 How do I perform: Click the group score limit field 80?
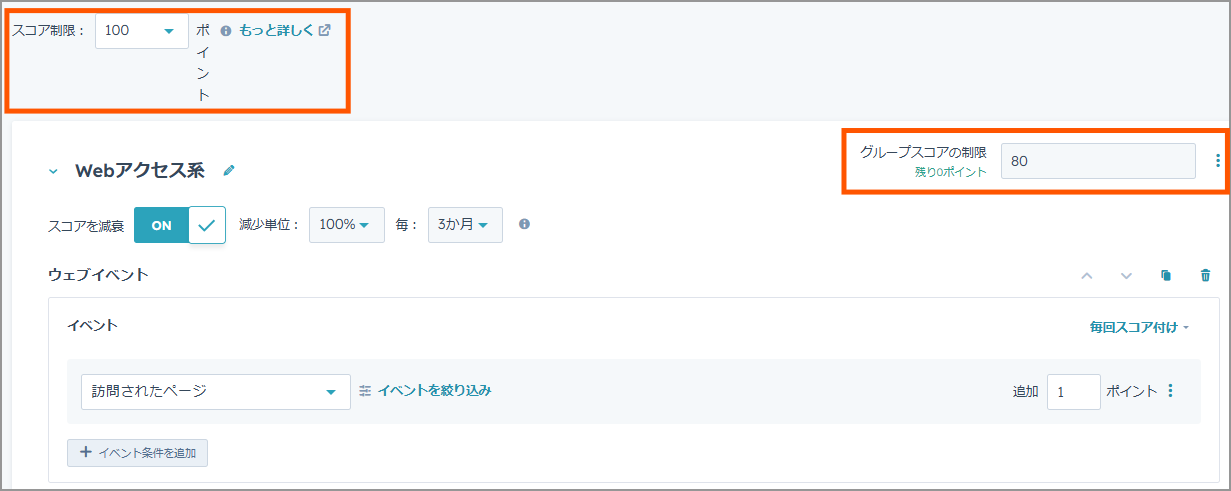[x=1098, y=161]
